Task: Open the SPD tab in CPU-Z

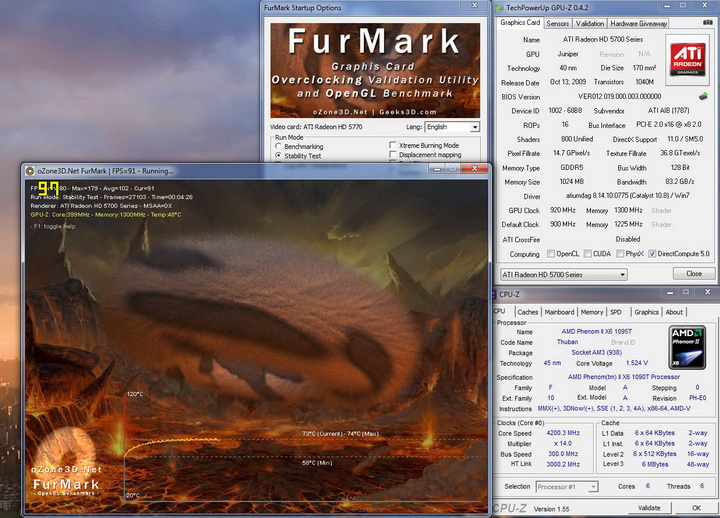Action: [616, 312]
